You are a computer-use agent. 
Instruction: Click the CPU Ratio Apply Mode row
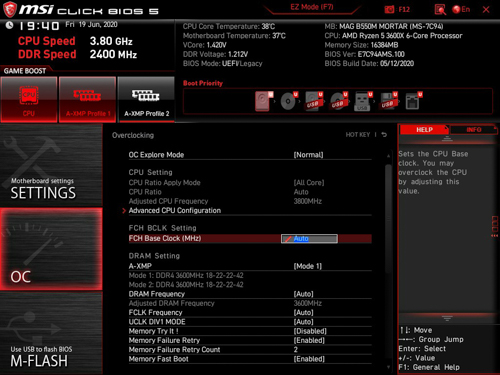pos(250,183)
